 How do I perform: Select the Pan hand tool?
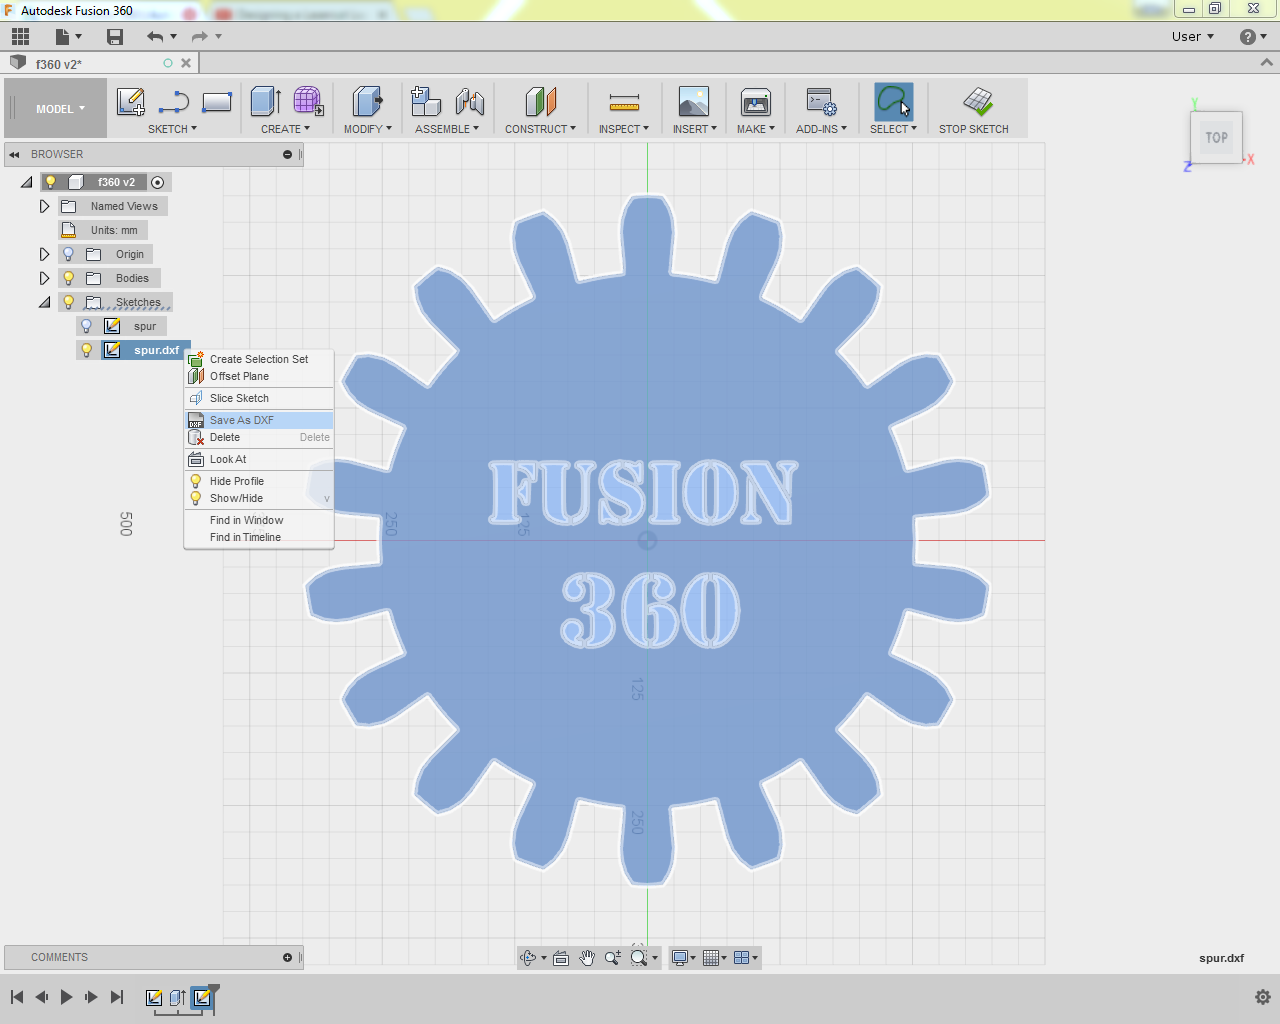point(587,958)
